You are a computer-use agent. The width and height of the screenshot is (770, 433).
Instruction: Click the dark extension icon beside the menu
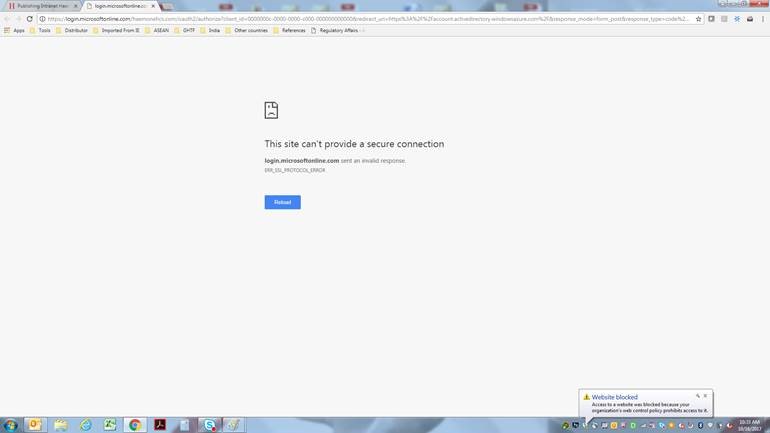tap(750, 19)
